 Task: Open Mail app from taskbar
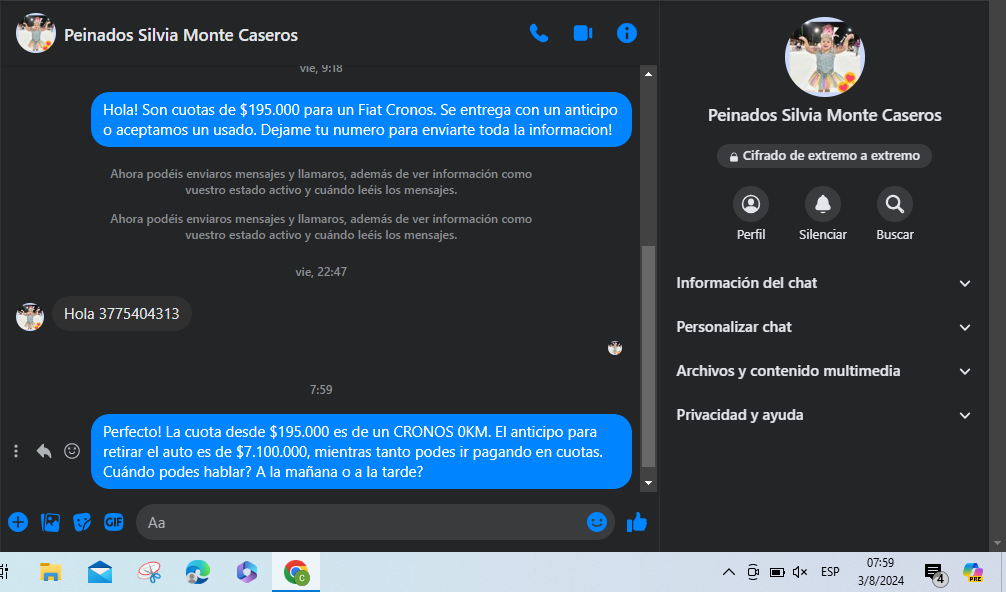(x=99, y=571)
